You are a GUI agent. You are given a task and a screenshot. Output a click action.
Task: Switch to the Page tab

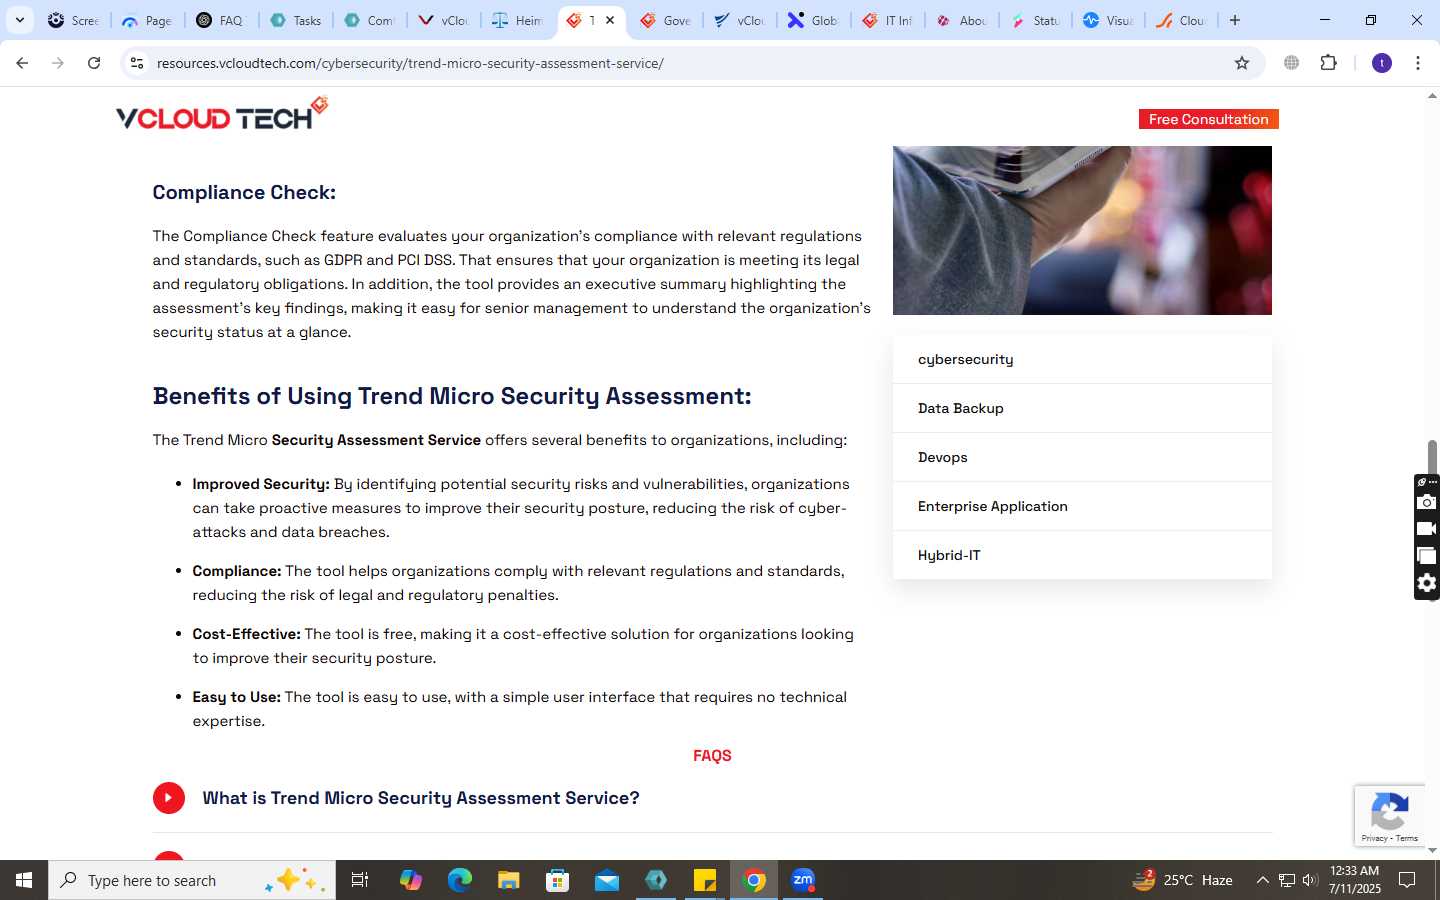click(147, 20)
